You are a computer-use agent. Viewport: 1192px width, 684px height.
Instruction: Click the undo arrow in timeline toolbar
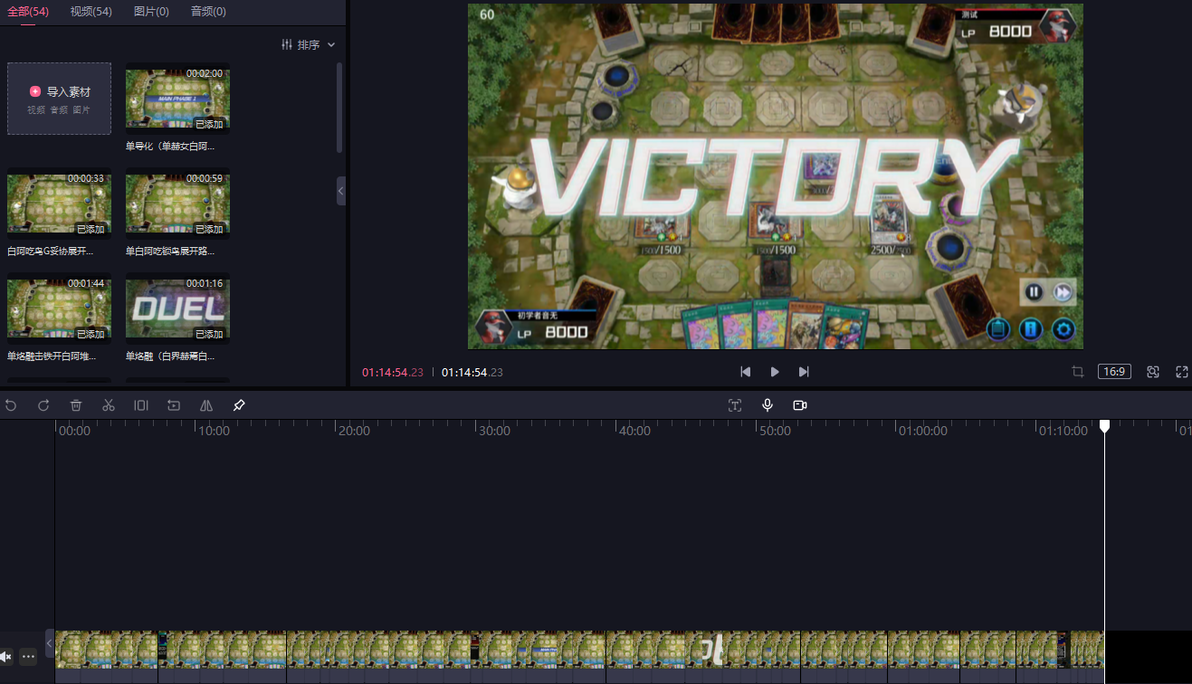pyautogui.click(x=11, y=405)
